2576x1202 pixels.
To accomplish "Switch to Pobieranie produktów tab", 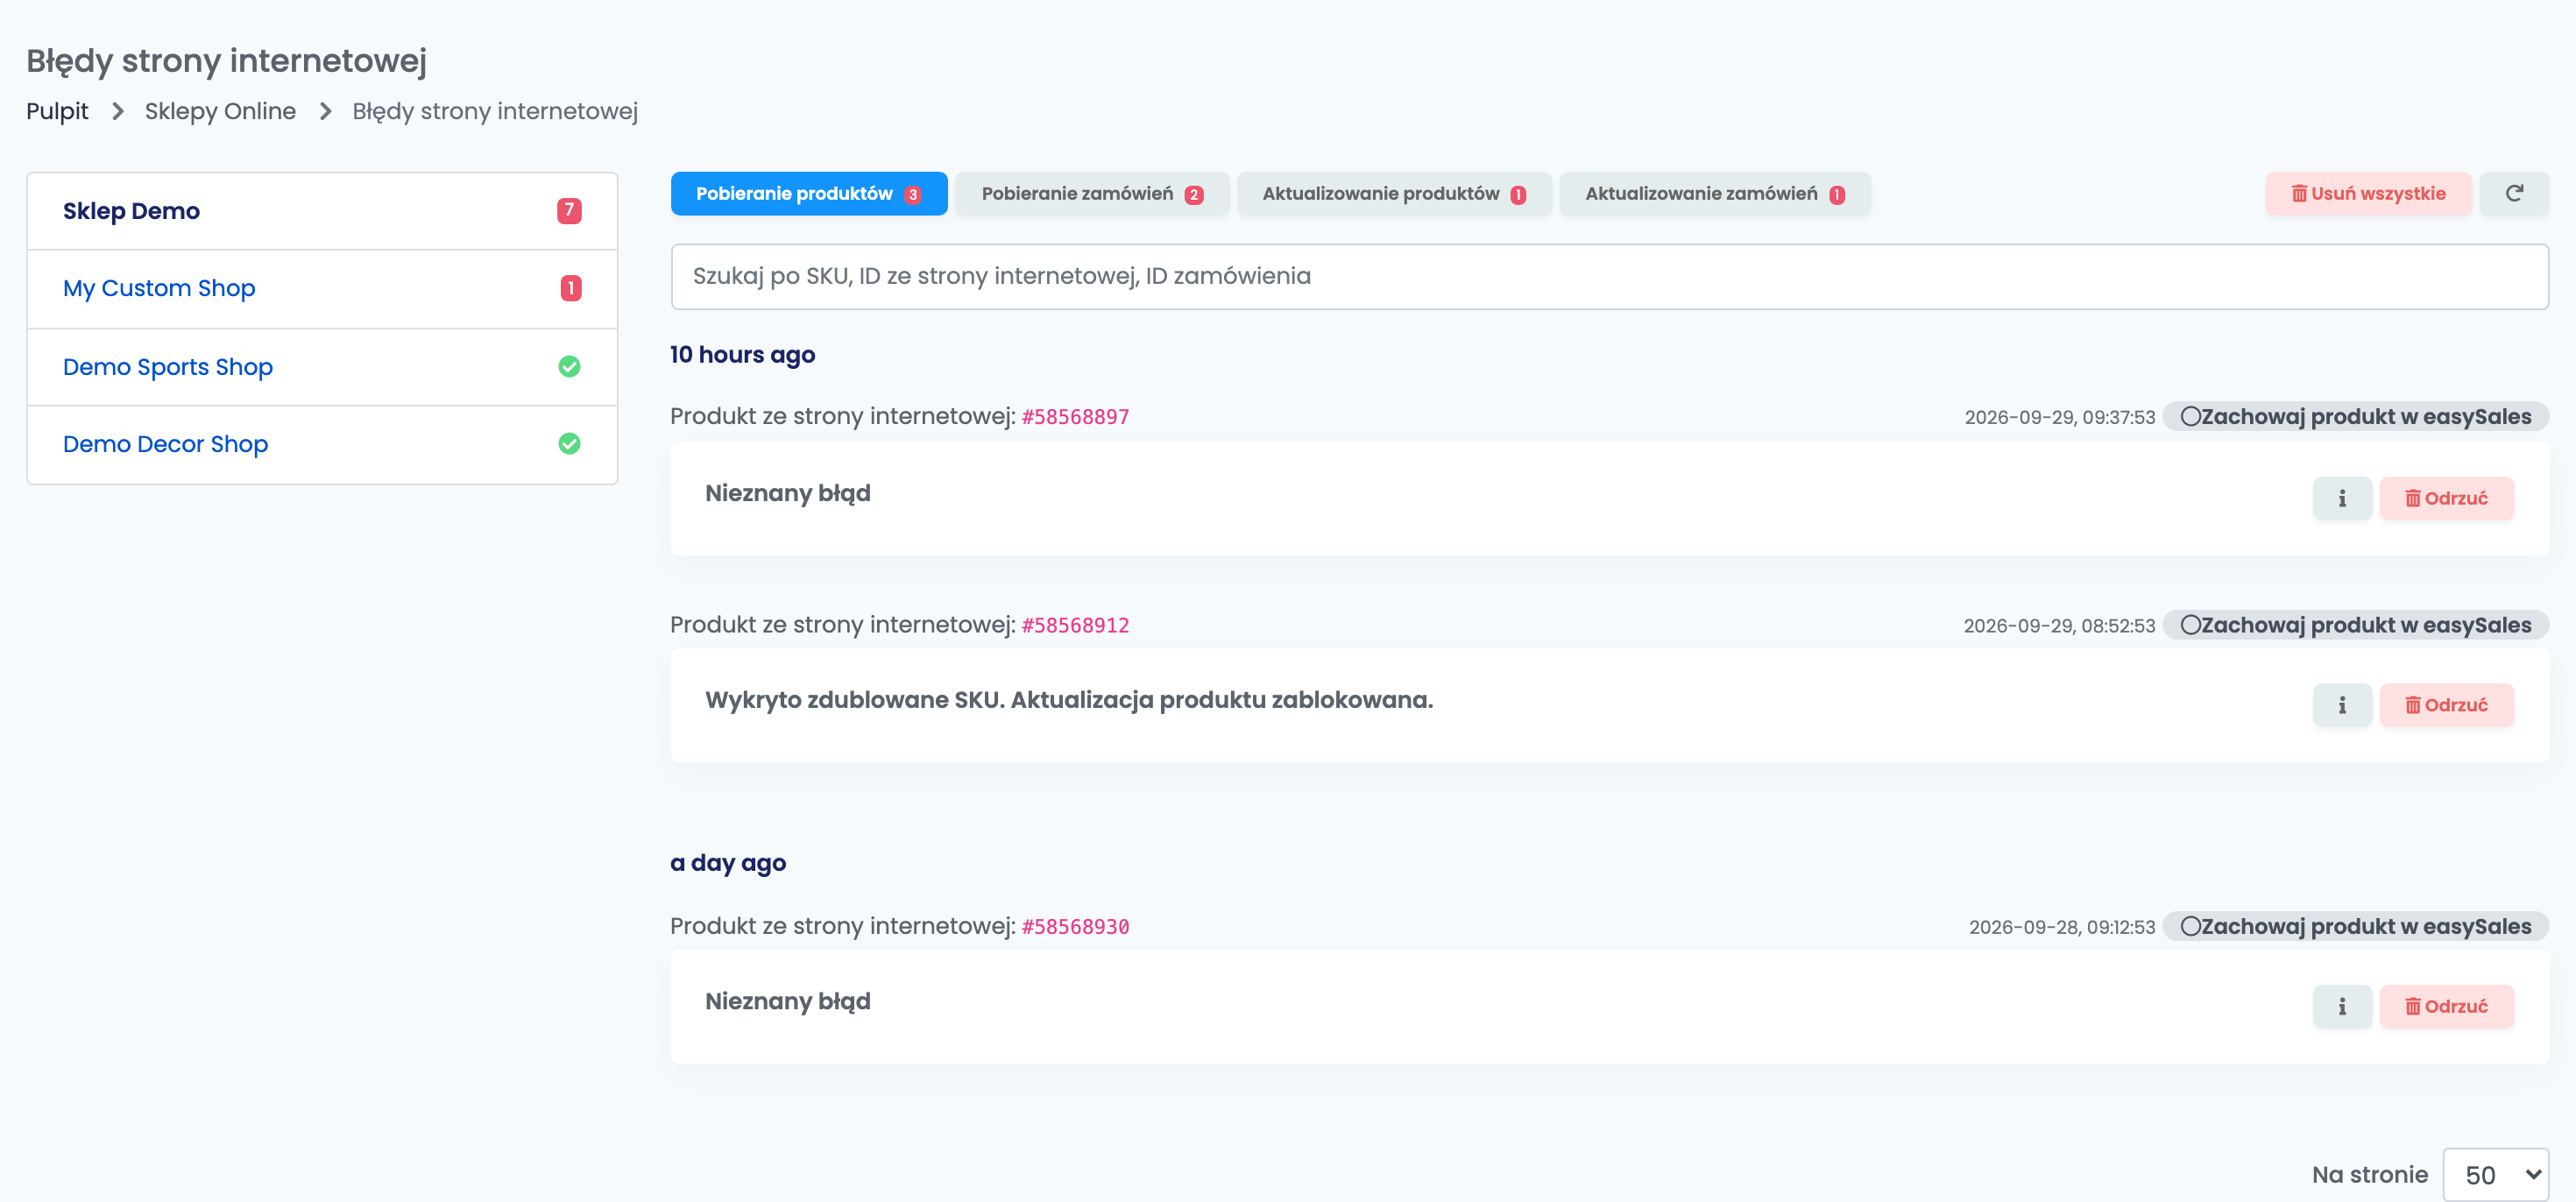I will (x=808, y=193).
